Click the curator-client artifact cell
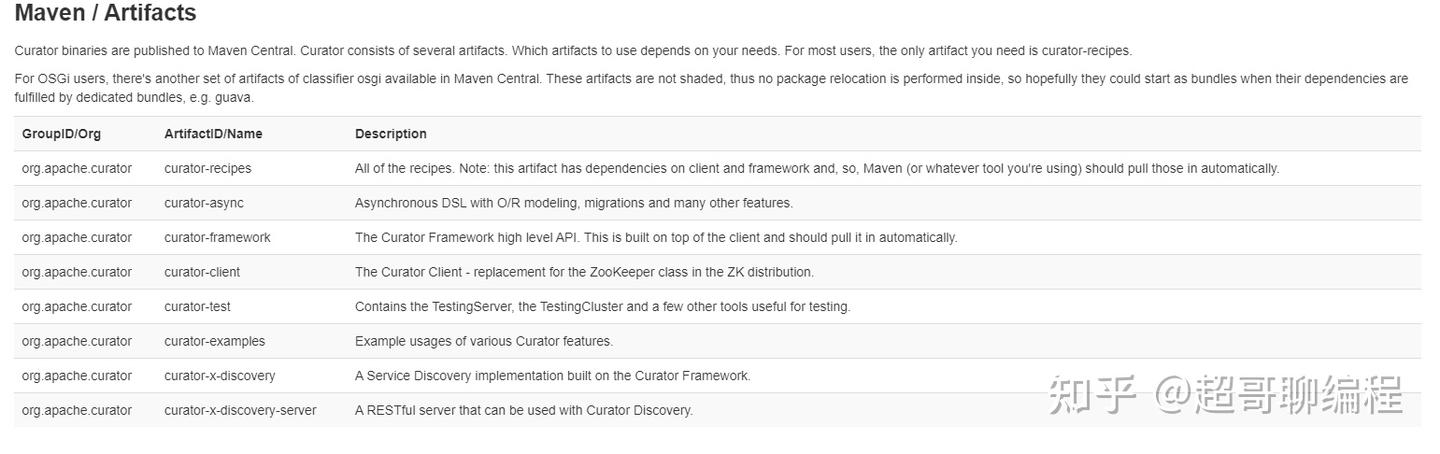Image resolution: width=1440 pixels, height=454 pixels. (202, 272)
